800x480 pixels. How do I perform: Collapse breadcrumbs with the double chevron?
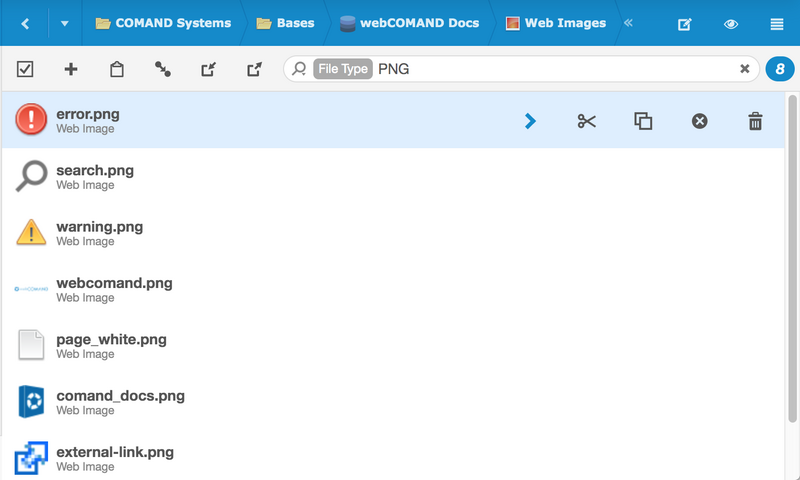click(628, 23)
